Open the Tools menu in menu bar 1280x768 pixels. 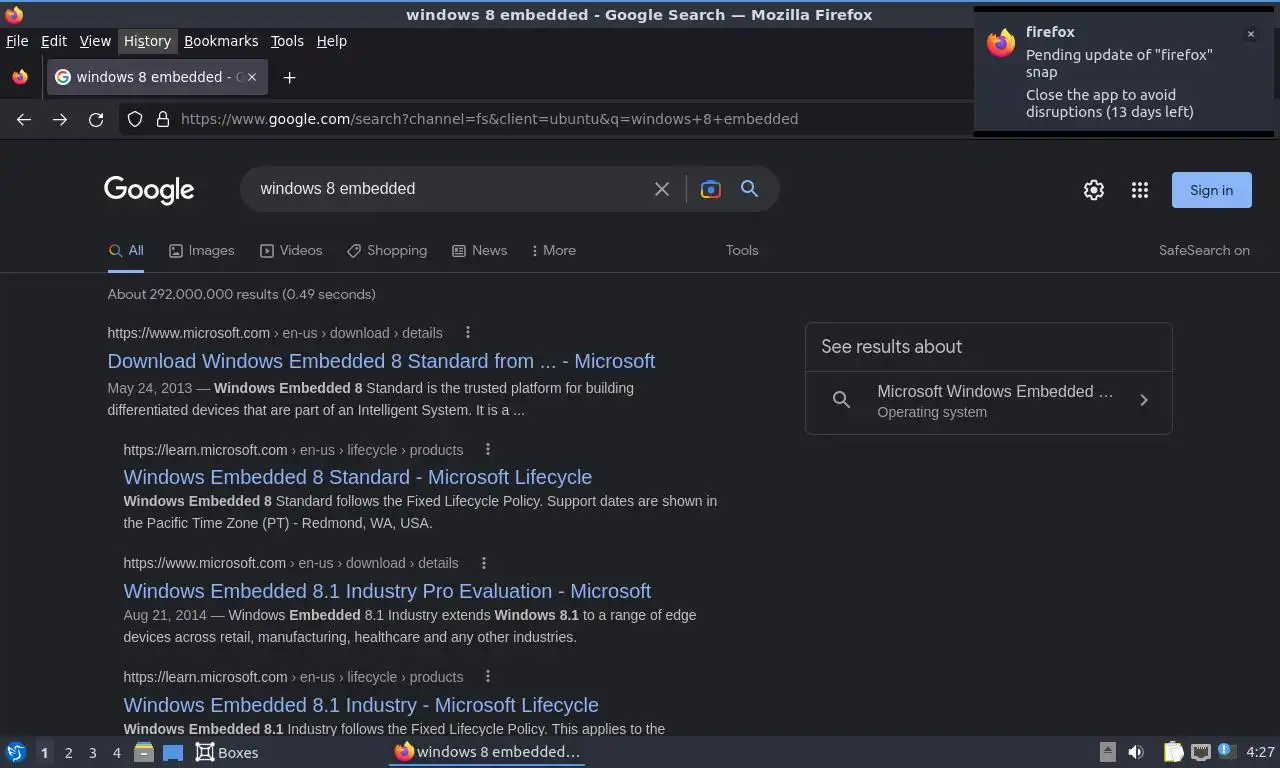[287, 41]
